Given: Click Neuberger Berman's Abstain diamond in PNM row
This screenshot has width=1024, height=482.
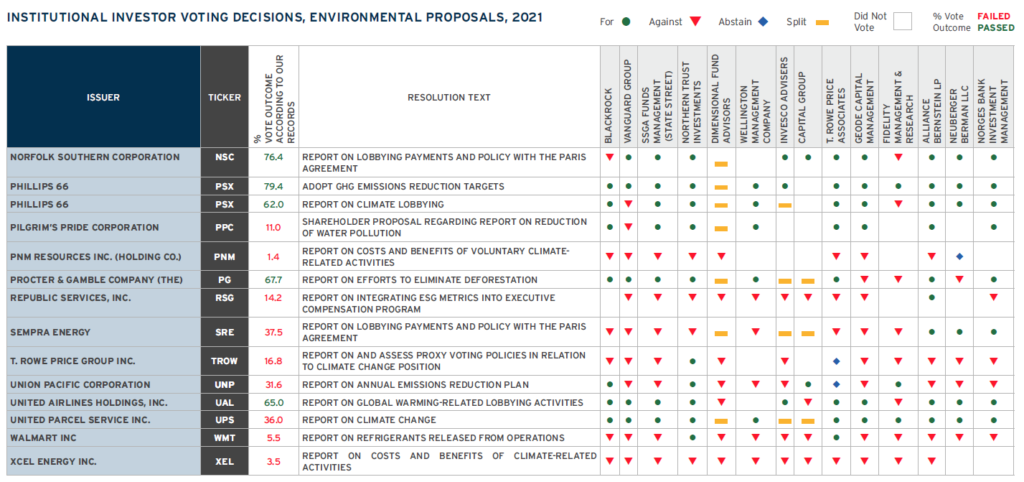Looking at the screenshot, I should point(959,257).
